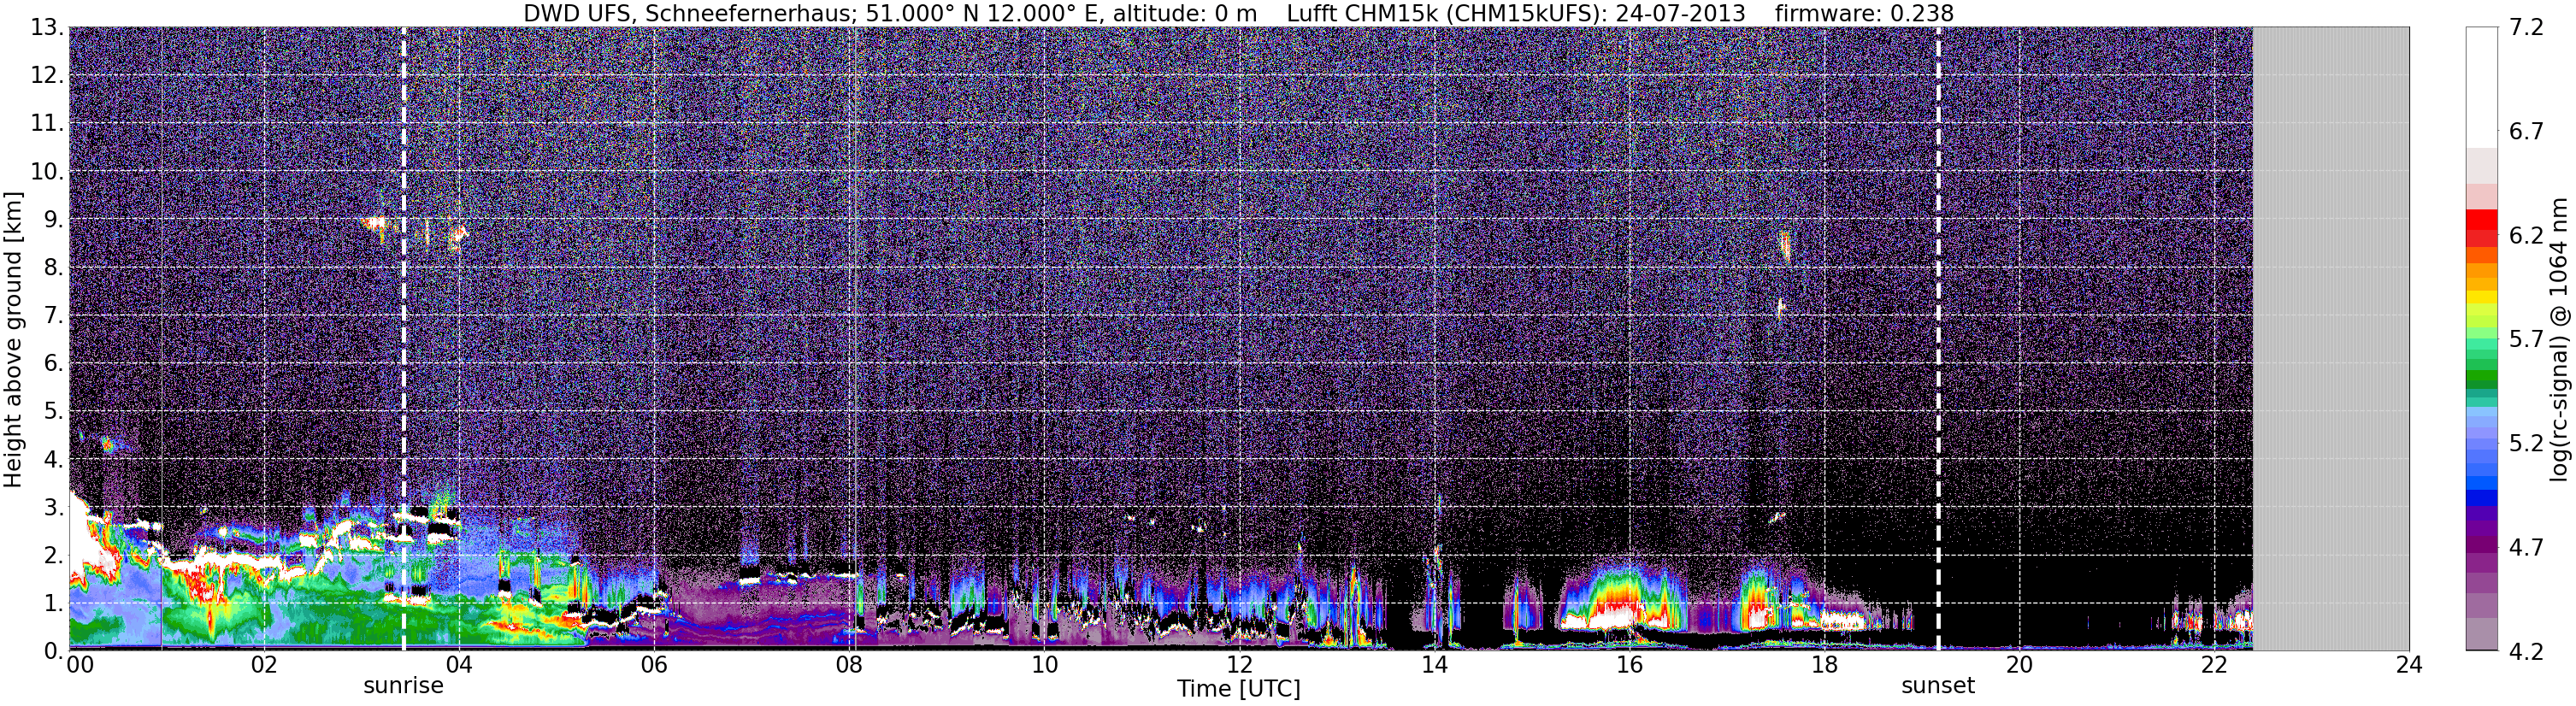
Task: Click the 'sunrise' label below the axis
Action: point(403,686)
